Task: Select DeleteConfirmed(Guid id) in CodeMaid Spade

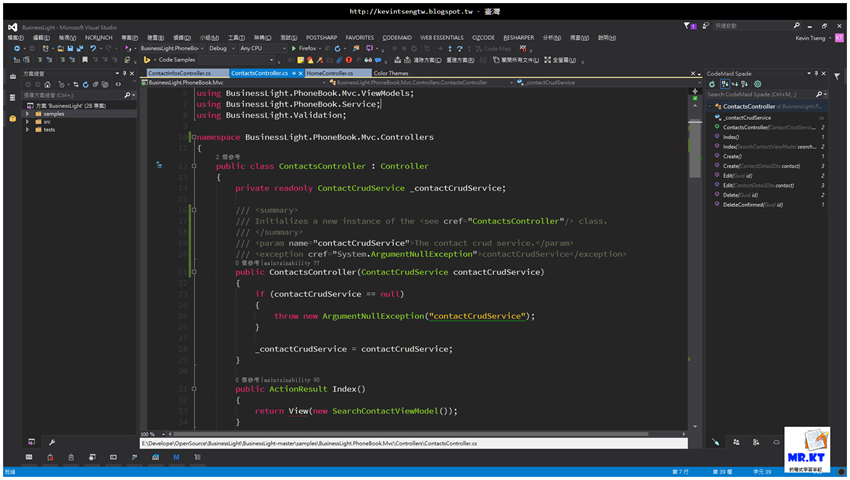Action: point(752,205)
